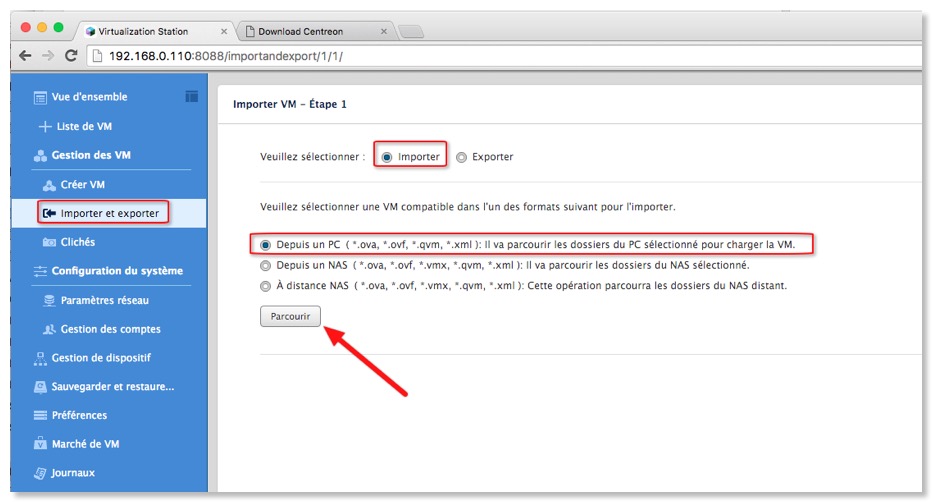Screen dimensions: 932x502
Task: Choose the Depuis un NAS radio option
Action: point(265,266)
